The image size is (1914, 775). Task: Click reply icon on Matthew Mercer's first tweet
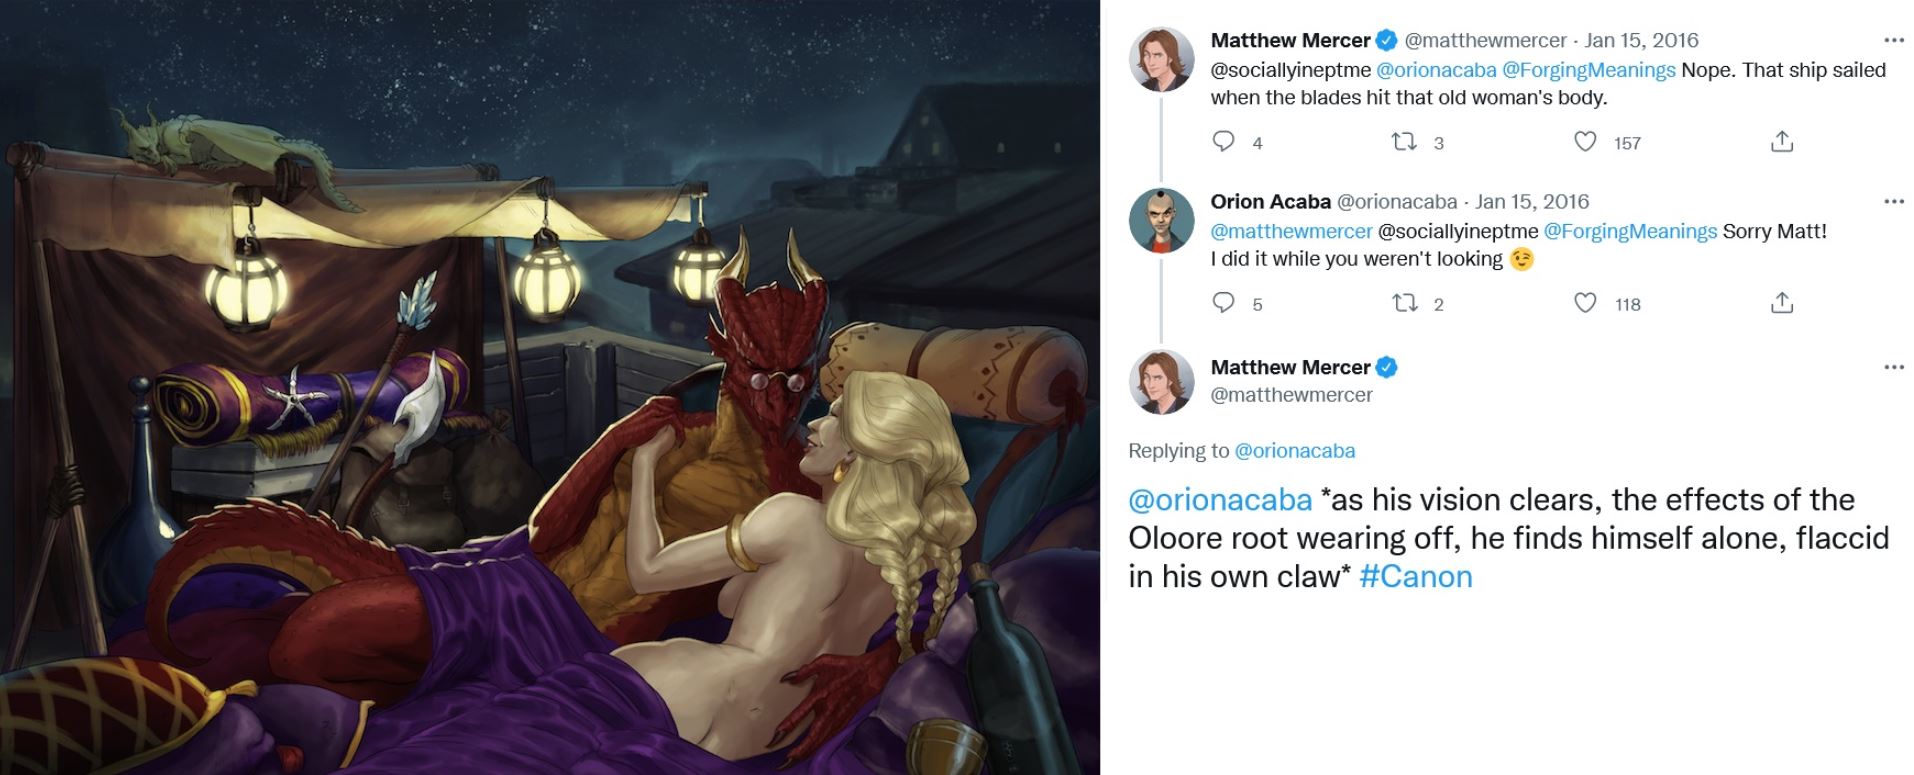click(1223, 142)
